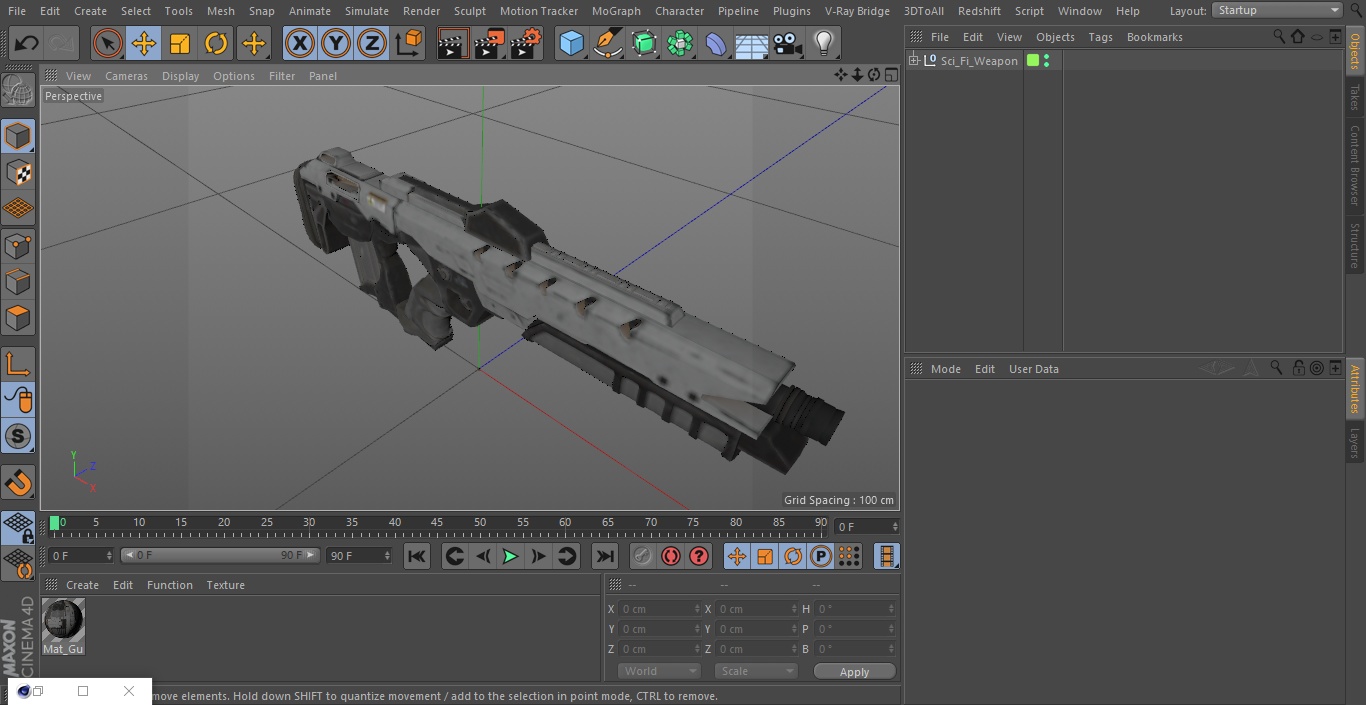Add a Subdivision Surface generator
1366x705 pixels.
click(644, 43)
